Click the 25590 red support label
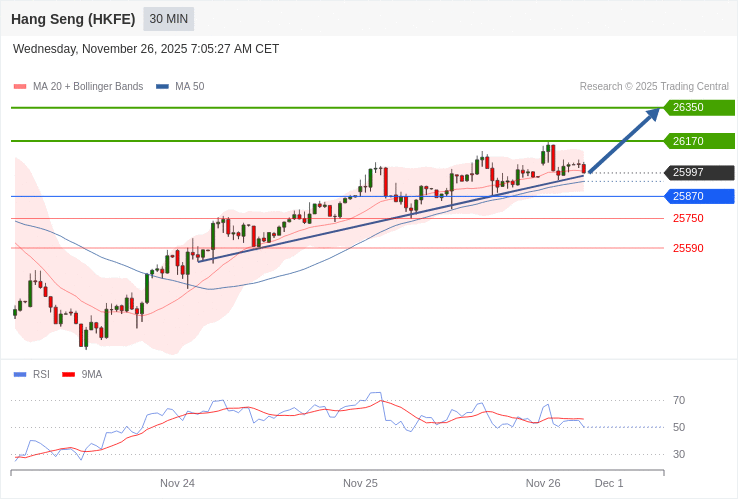 [x=688, y=248]
